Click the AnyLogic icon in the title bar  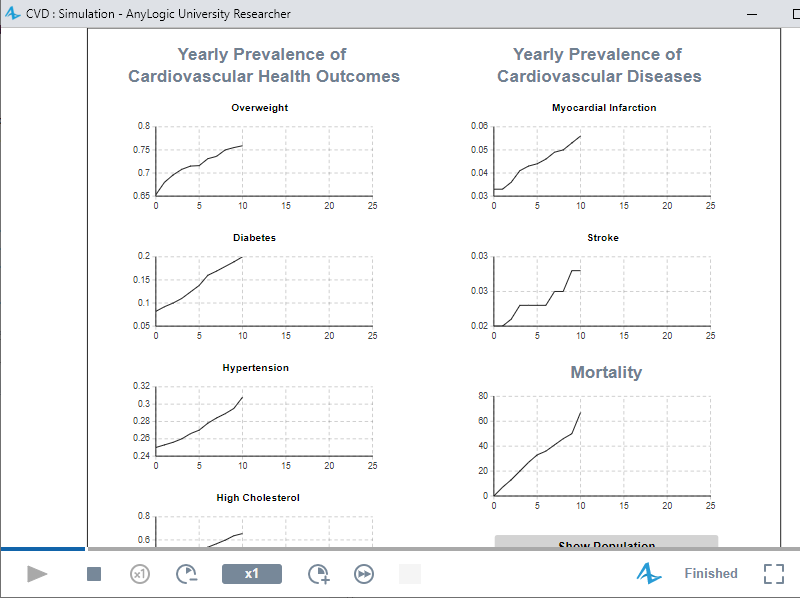[12, 13]
